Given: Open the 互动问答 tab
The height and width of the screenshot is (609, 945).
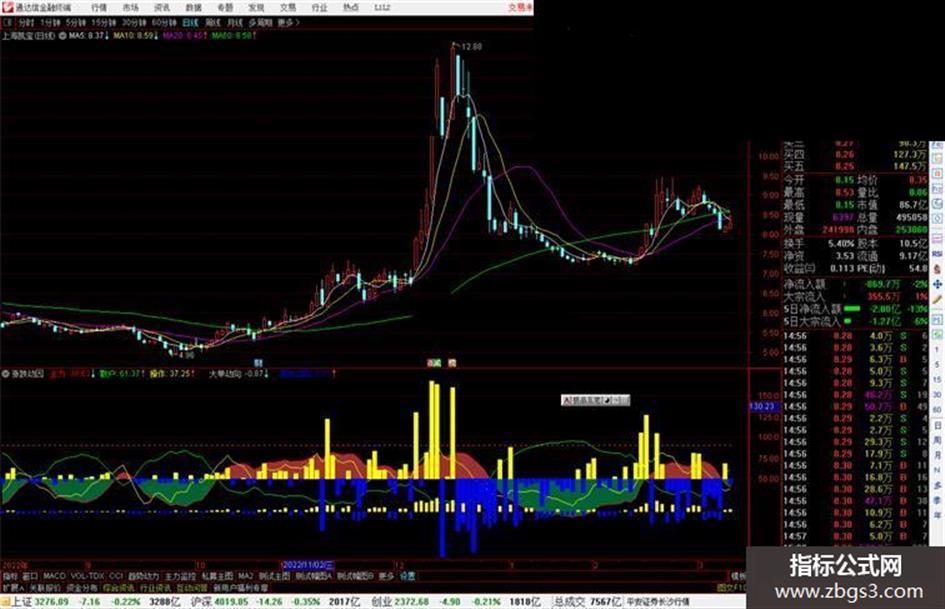Looking at the screenshot, I should [x=192, y=587].
